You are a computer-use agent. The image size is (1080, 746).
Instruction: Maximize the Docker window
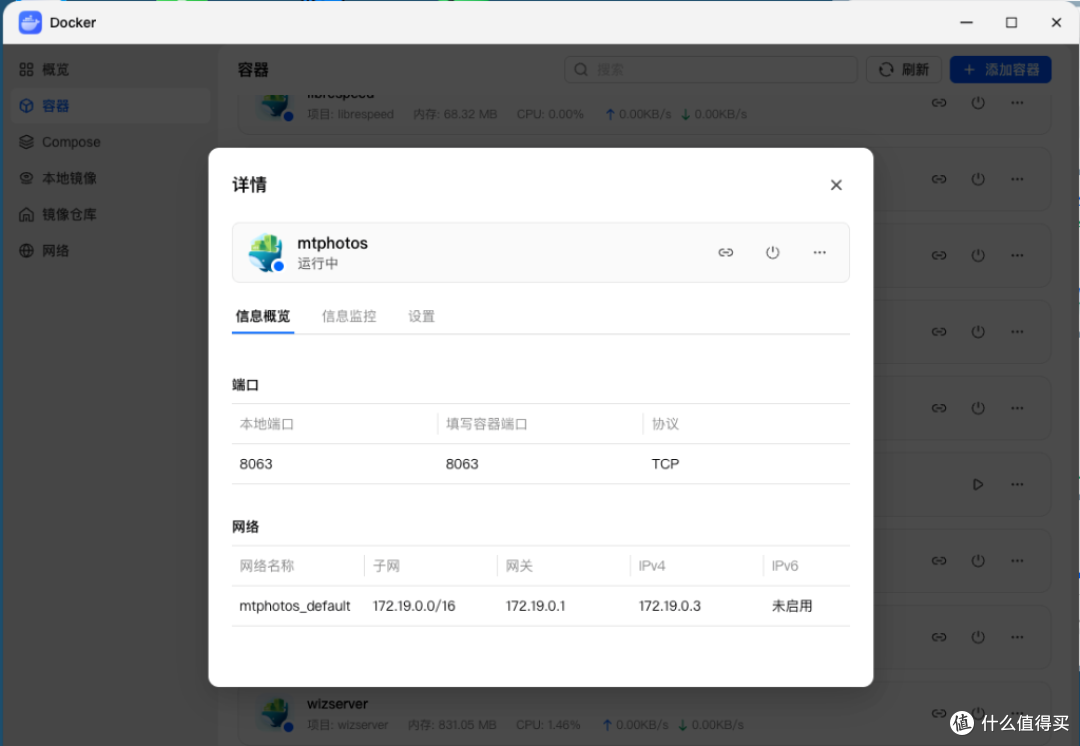[1011, 22]
